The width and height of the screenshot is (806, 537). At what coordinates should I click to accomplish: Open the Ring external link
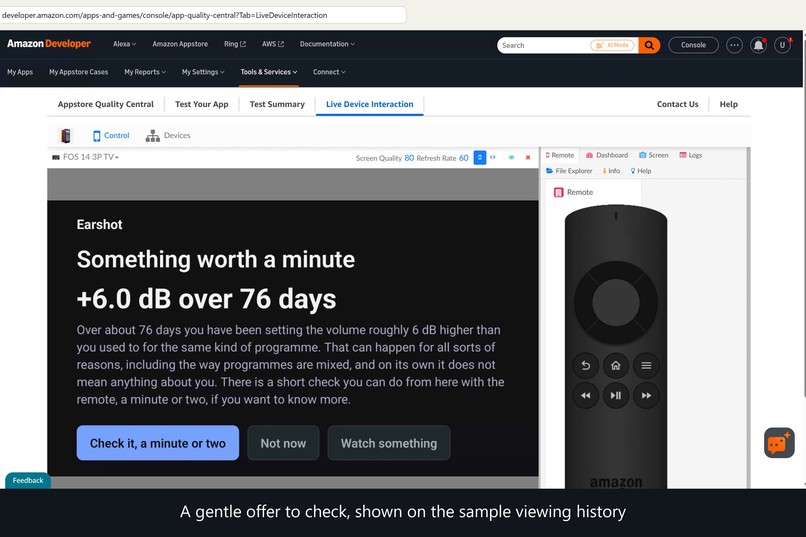pos(235,44)
